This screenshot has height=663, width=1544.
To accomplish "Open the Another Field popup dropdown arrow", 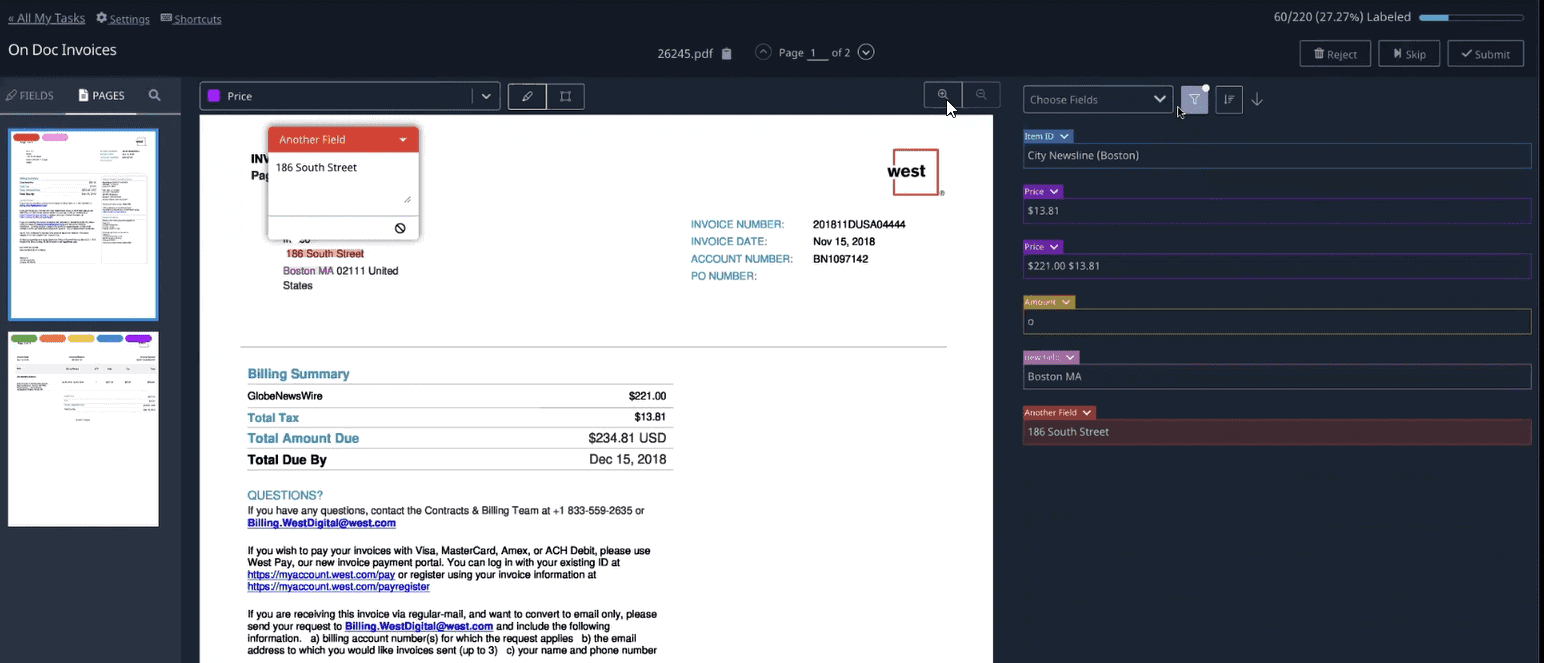I will (x=403, y=140).
